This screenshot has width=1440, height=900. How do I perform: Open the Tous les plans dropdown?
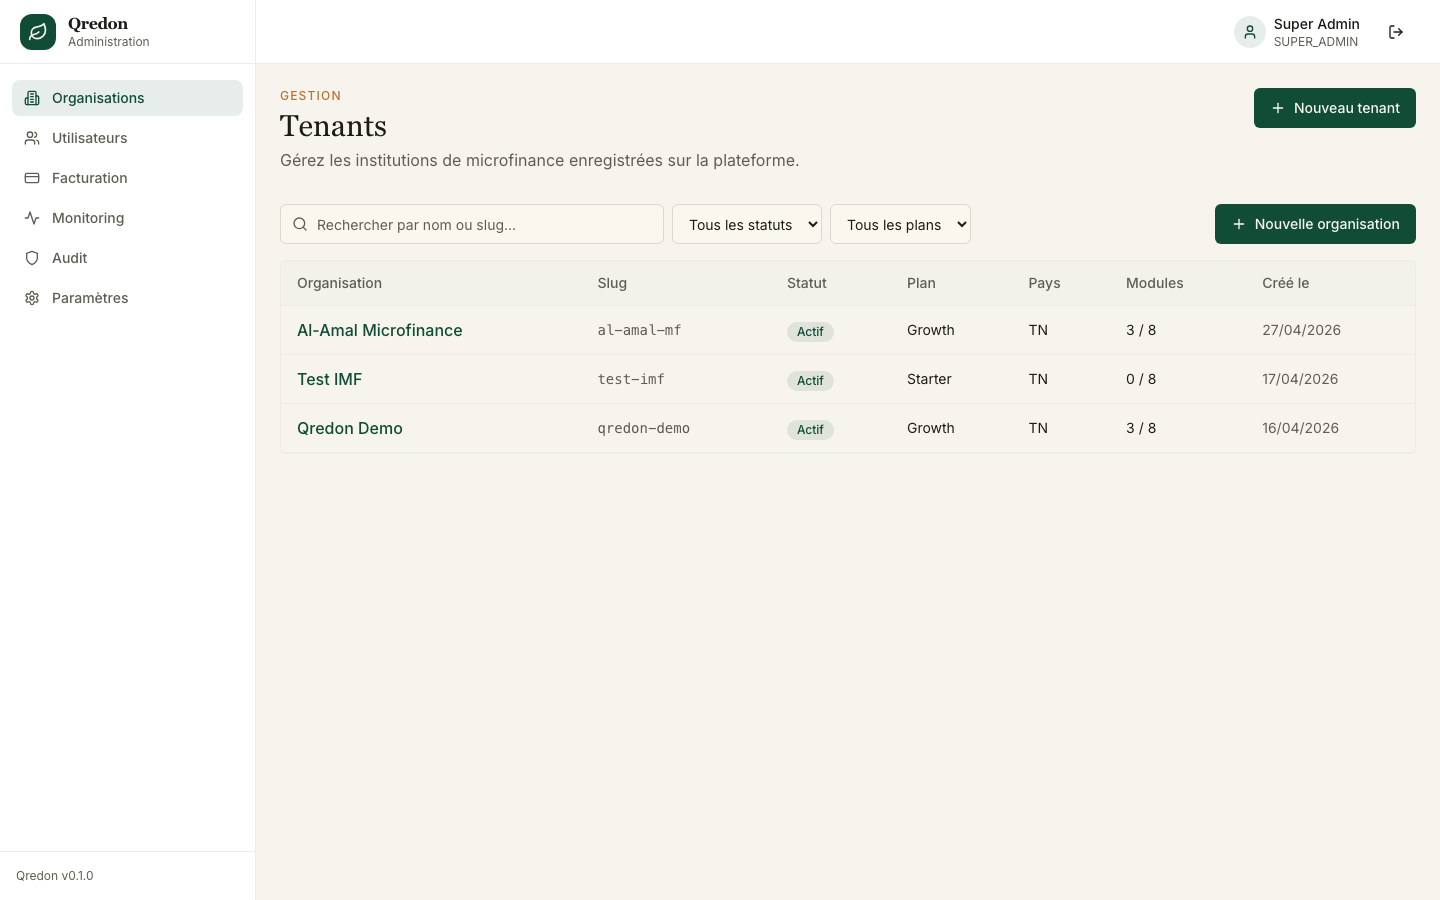click(x=900, y=224)
